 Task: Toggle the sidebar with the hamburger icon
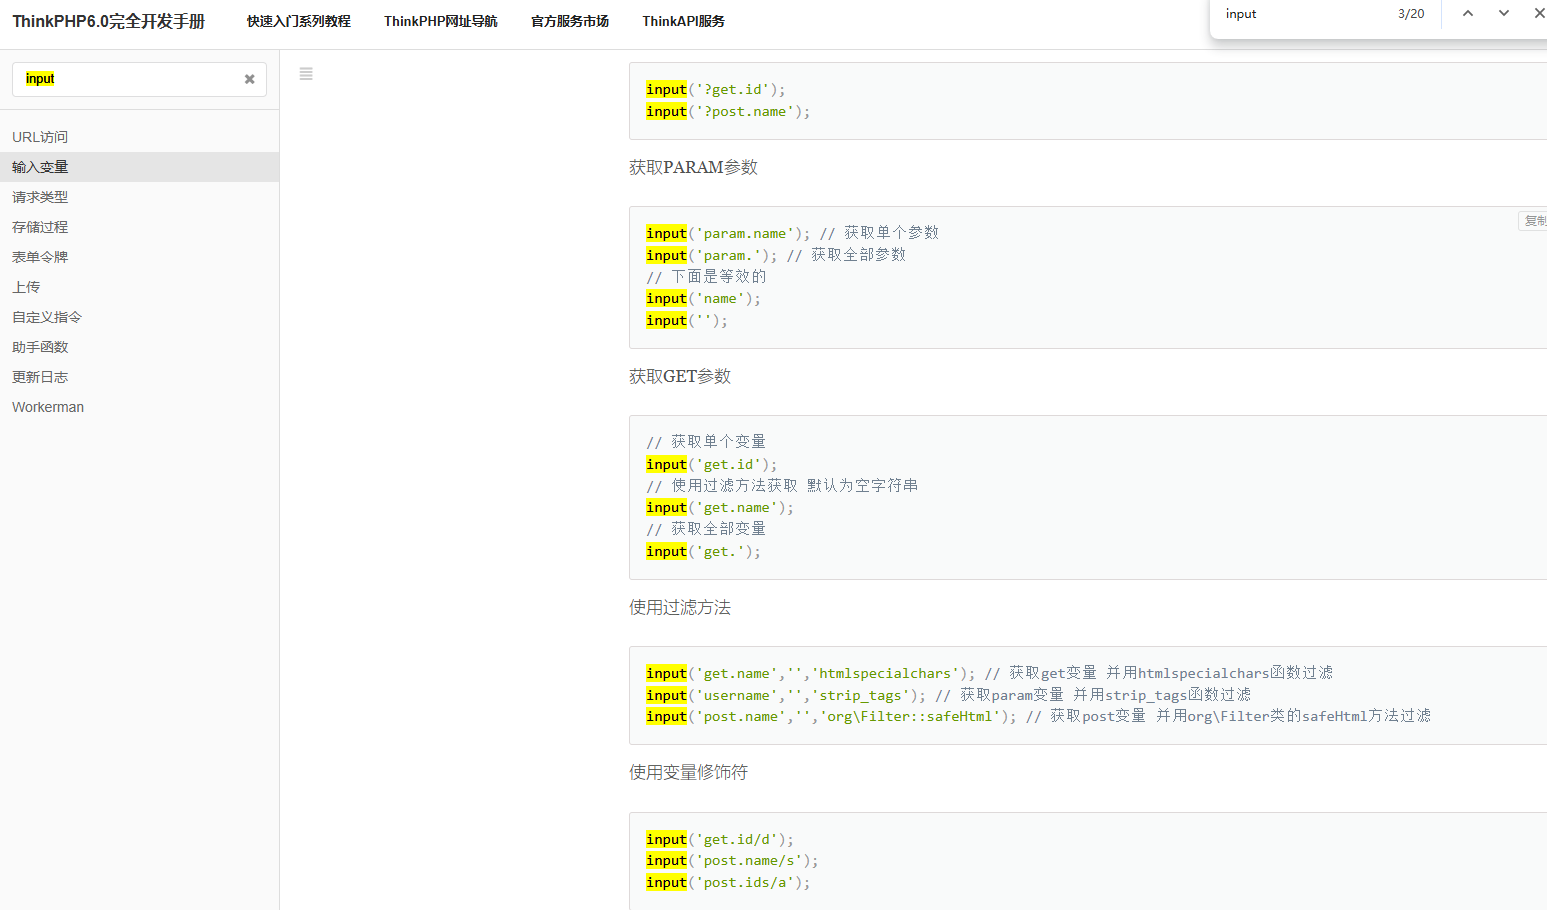[306, 74]
